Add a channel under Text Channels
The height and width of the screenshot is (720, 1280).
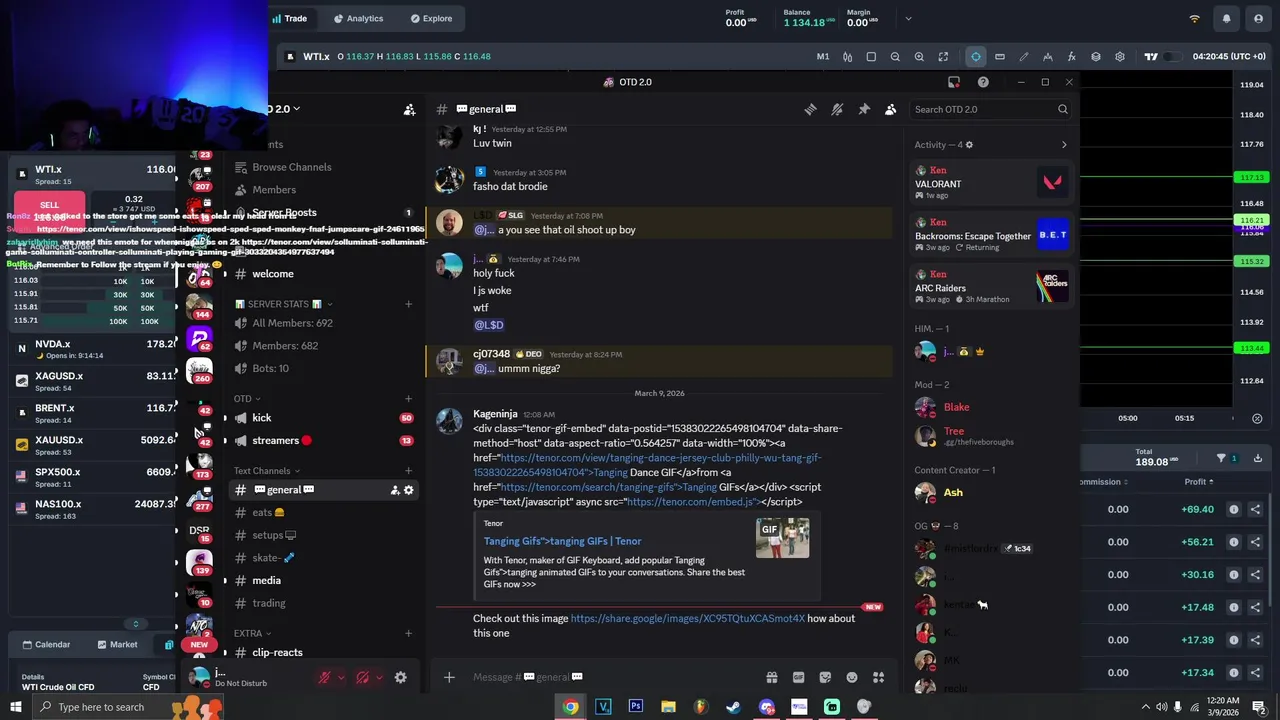[408, 471]
